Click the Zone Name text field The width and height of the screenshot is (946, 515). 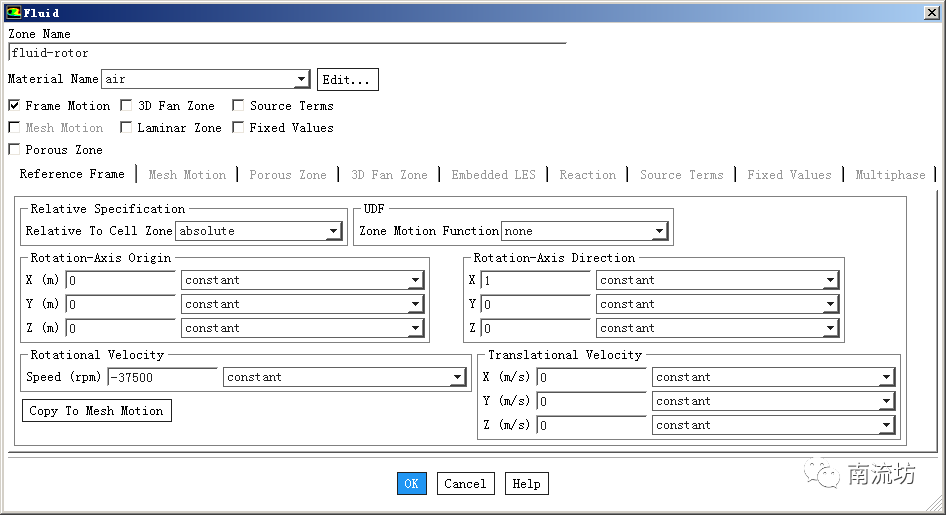click(286, 53)
